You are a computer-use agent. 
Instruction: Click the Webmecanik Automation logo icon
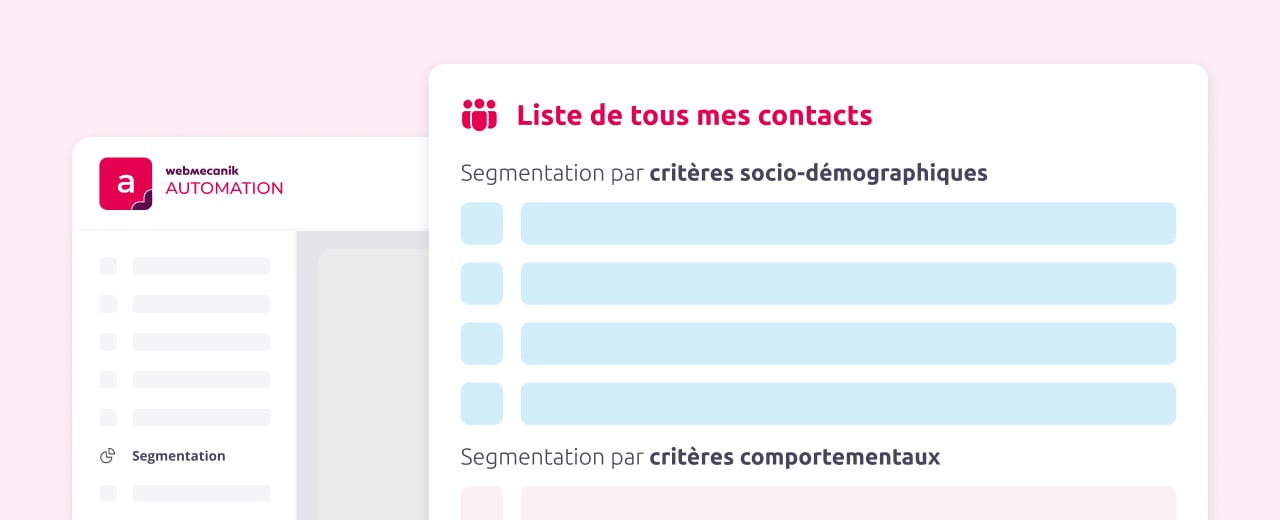(x=126, y=184)
